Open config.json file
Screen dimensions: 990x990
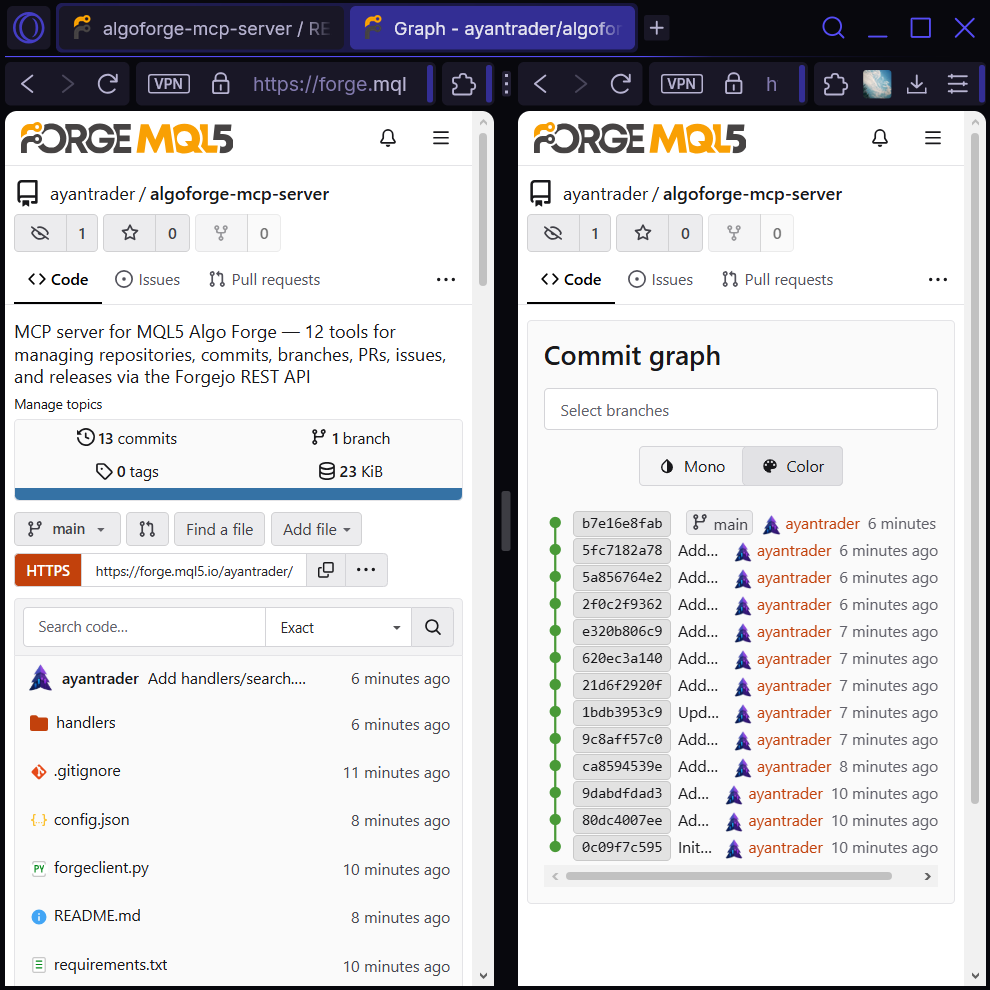(x=92, y=820)
